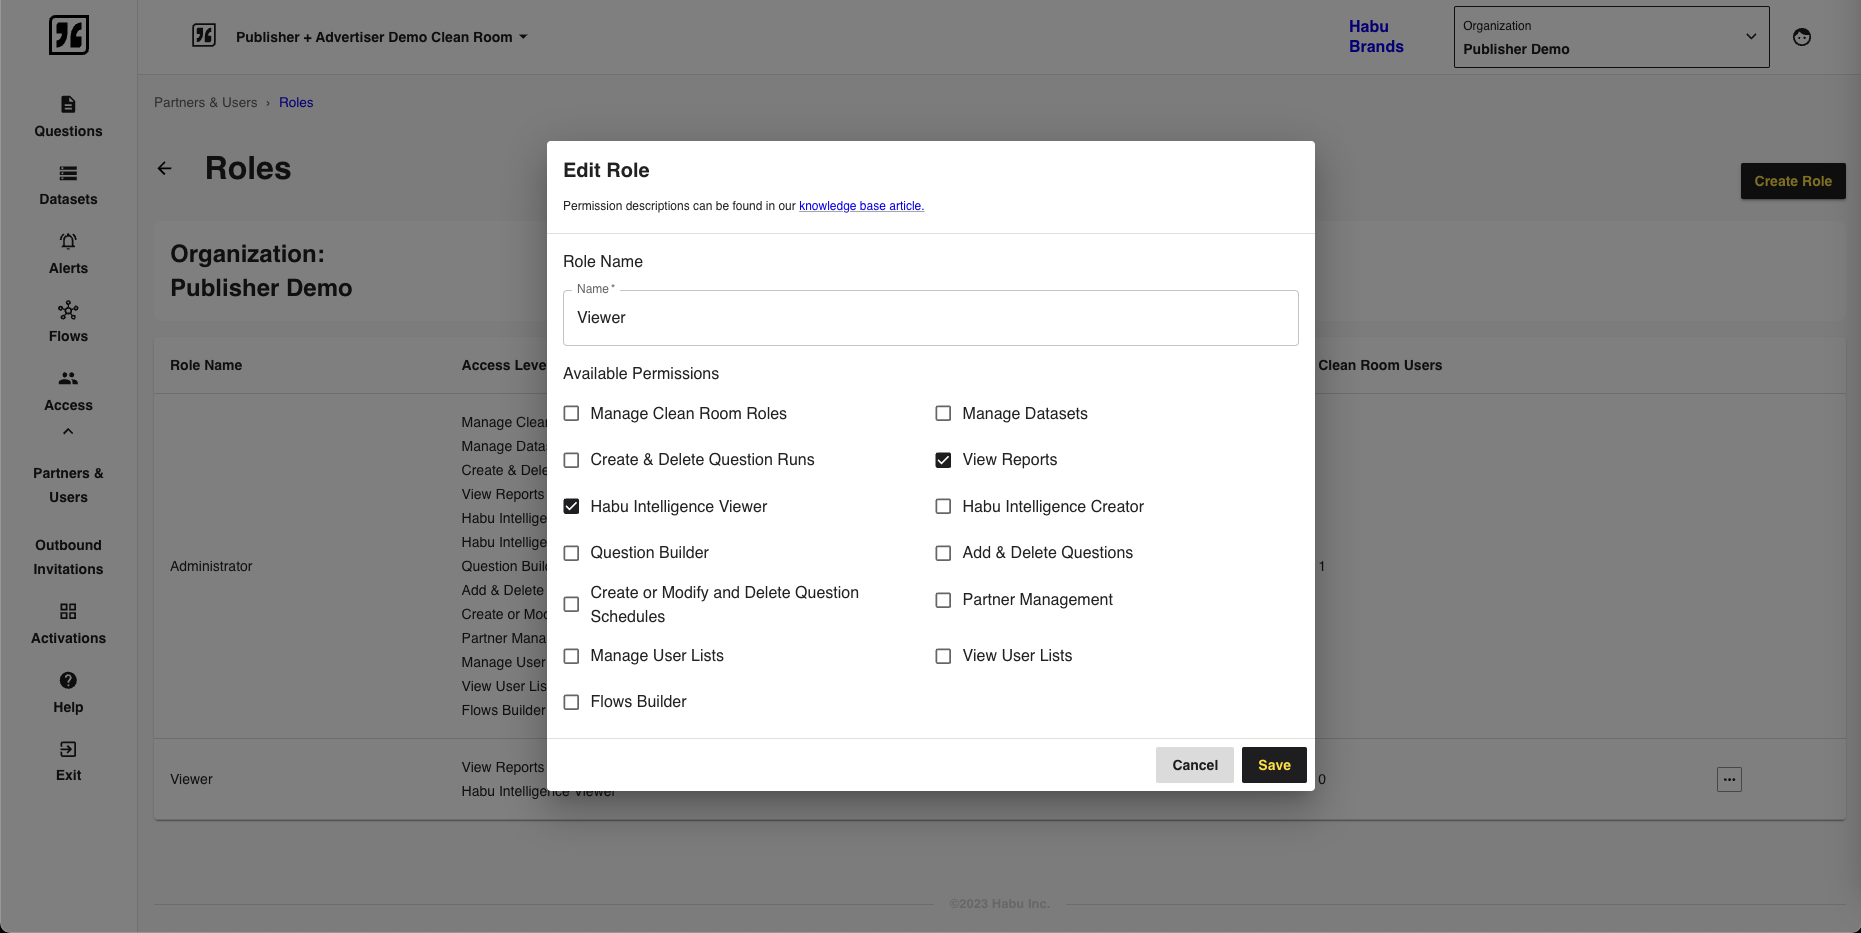This screenshot has height=933, width=1861.
Task: Click Clean Room Users column header
Action: tap(1380, 365)
